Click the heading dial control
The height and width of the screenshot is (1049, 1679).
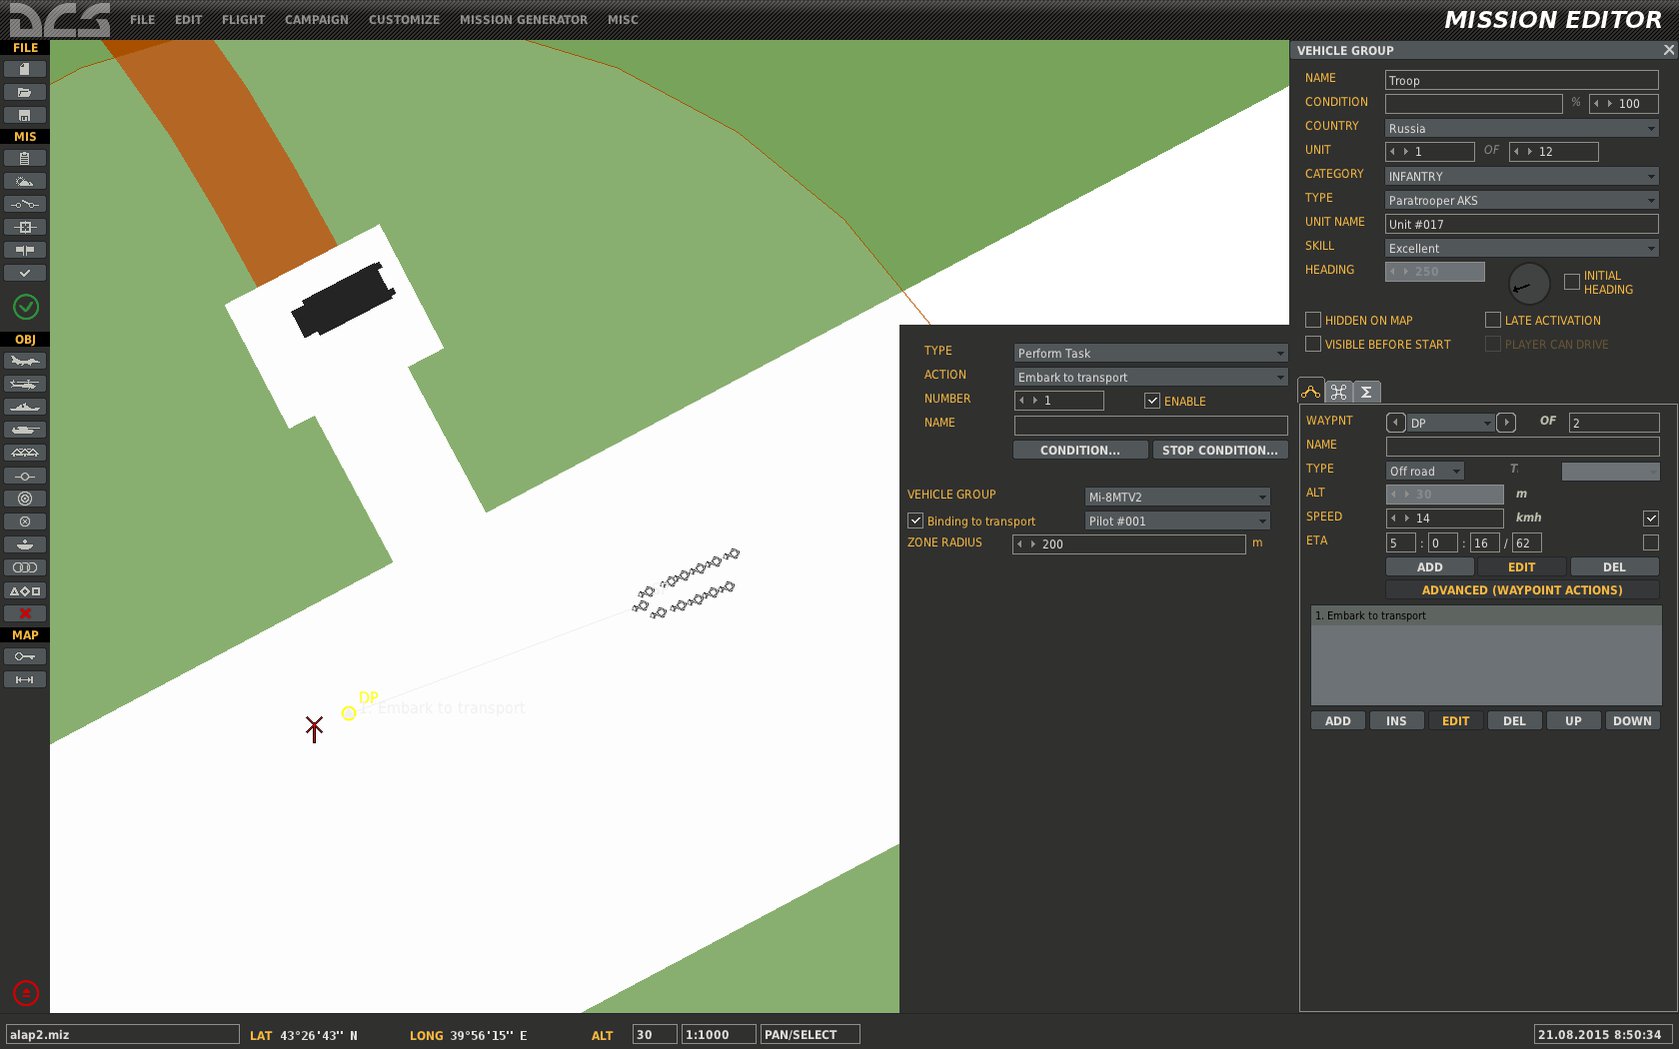1528,285
